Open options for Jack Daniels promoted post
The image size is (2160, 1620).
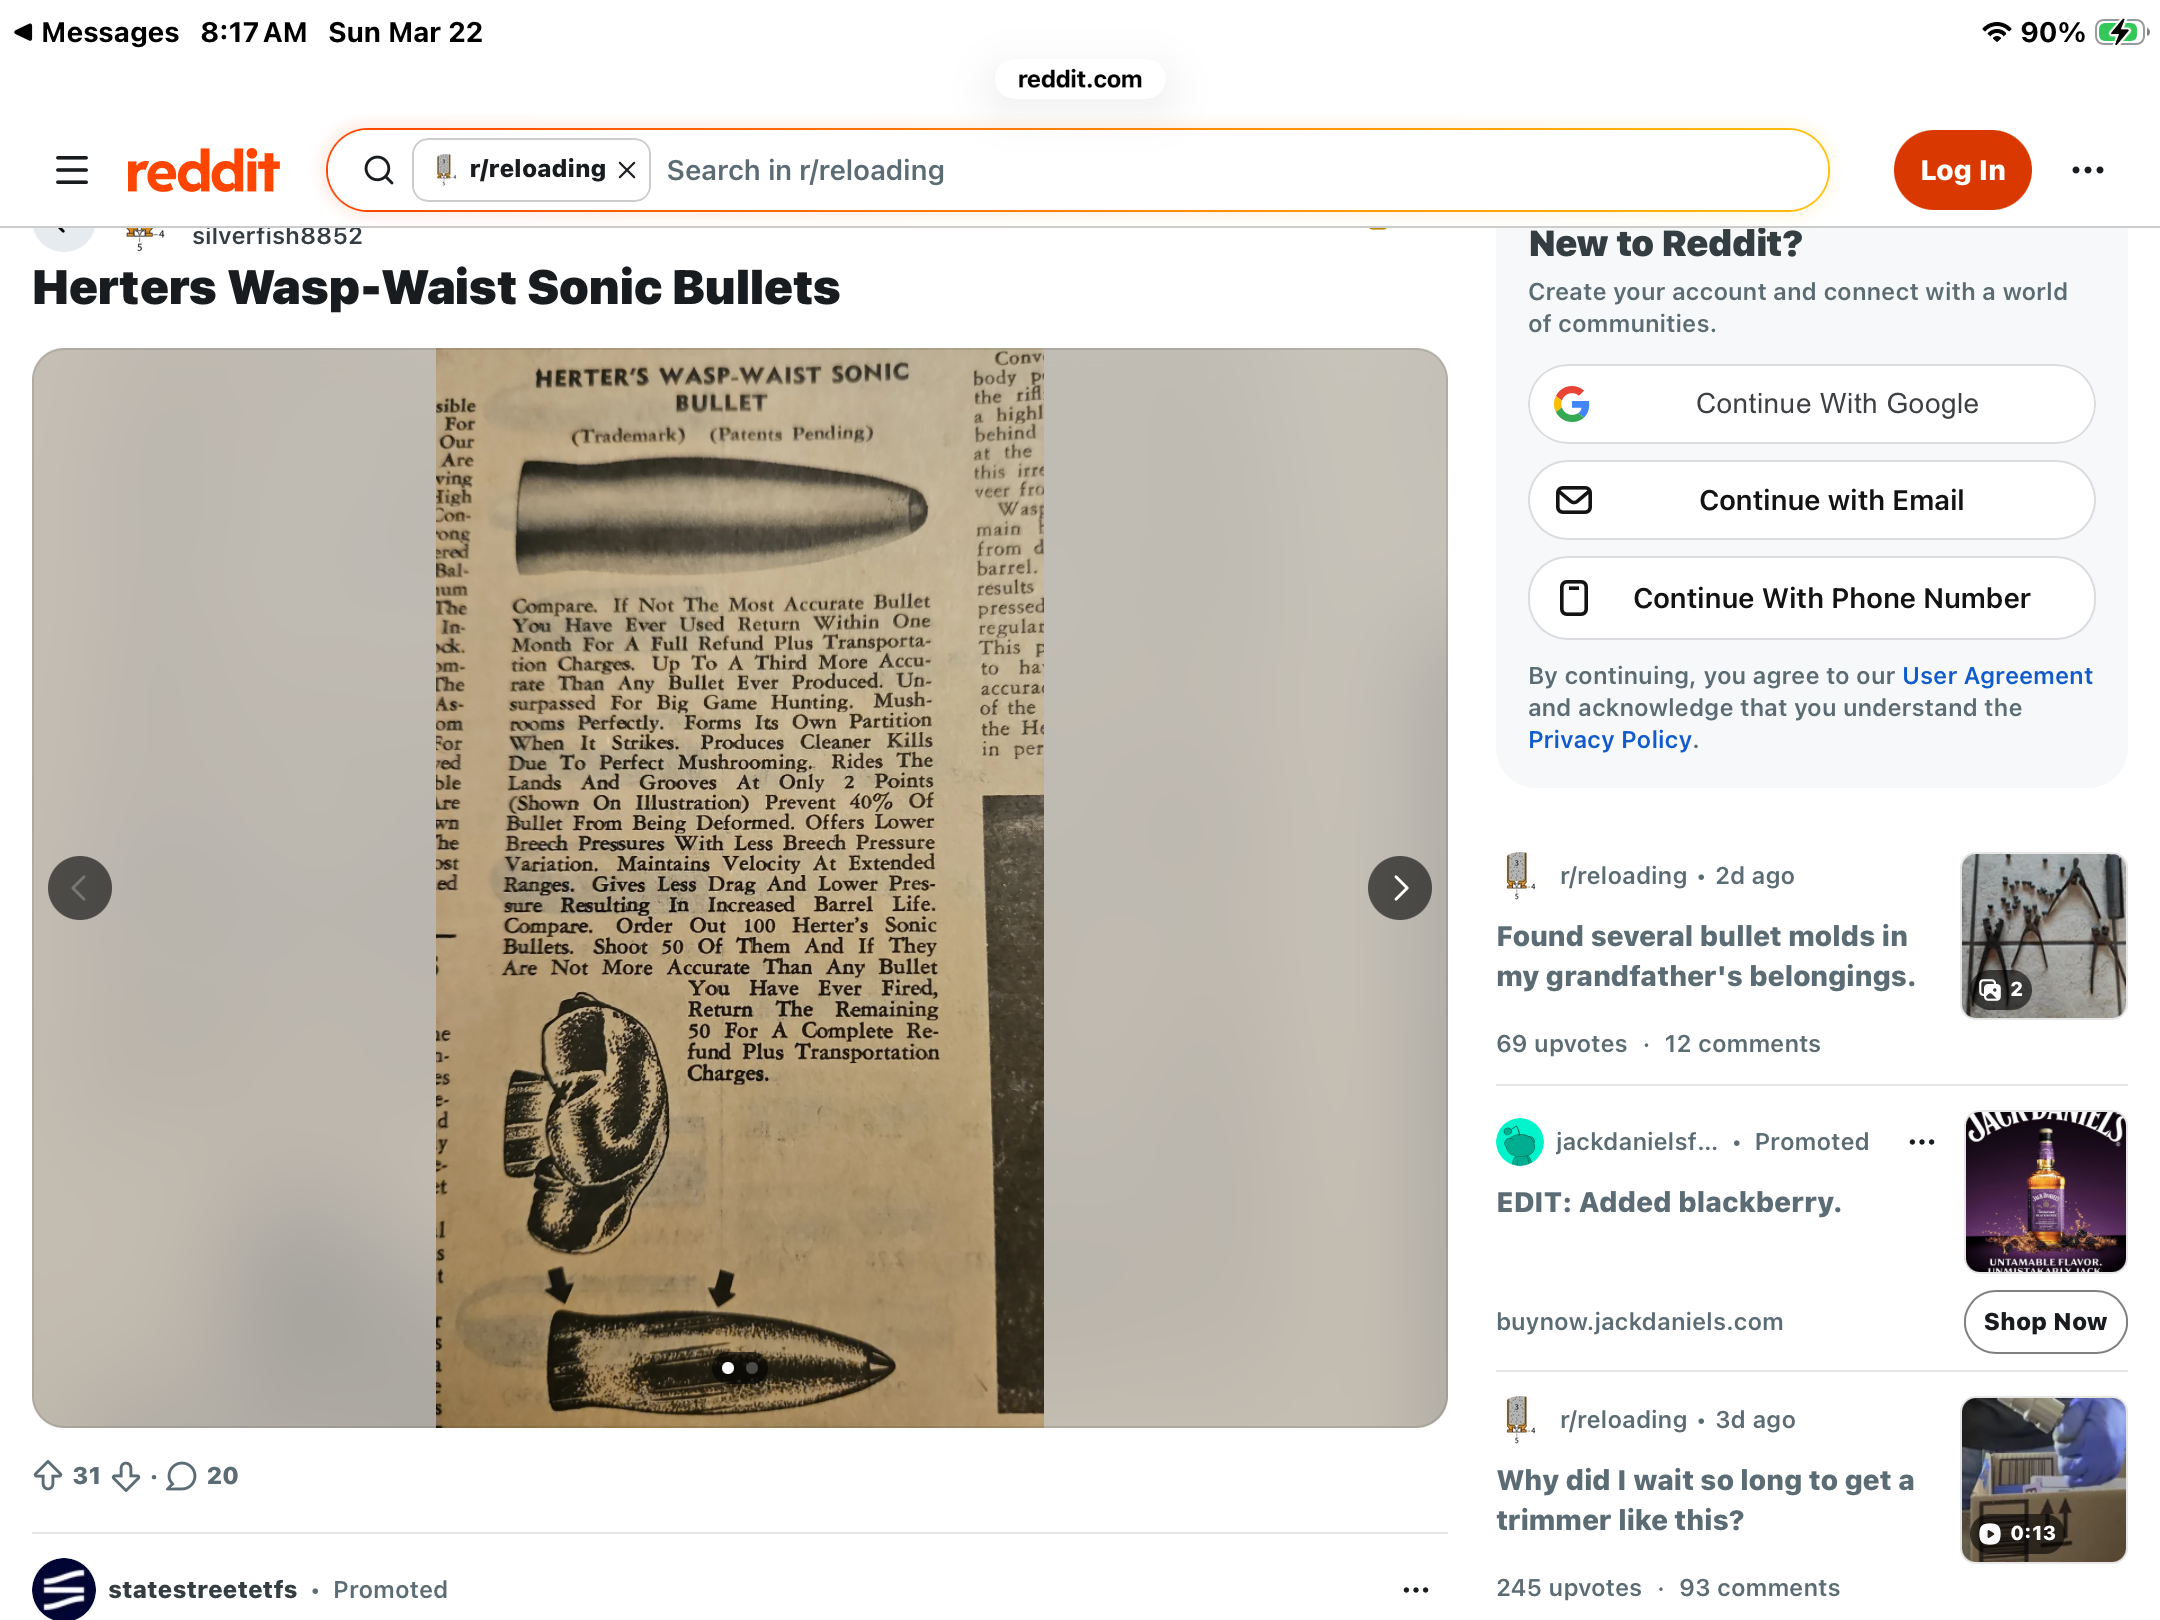tap(1922, 1142)
